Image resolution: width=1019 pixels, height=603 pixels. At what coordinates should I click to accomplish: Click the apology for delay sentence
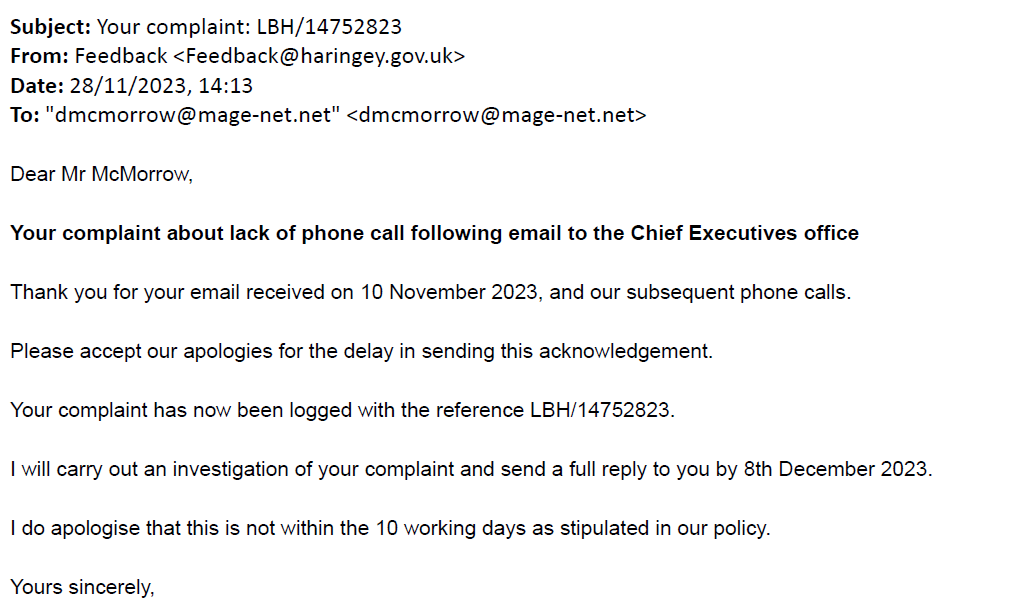[361, 352]
